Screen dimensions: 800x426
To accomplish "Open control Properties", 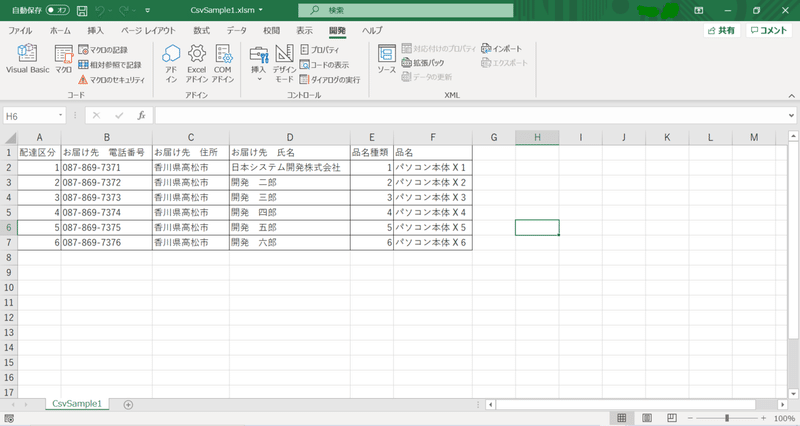I will (x=319, y=49).
